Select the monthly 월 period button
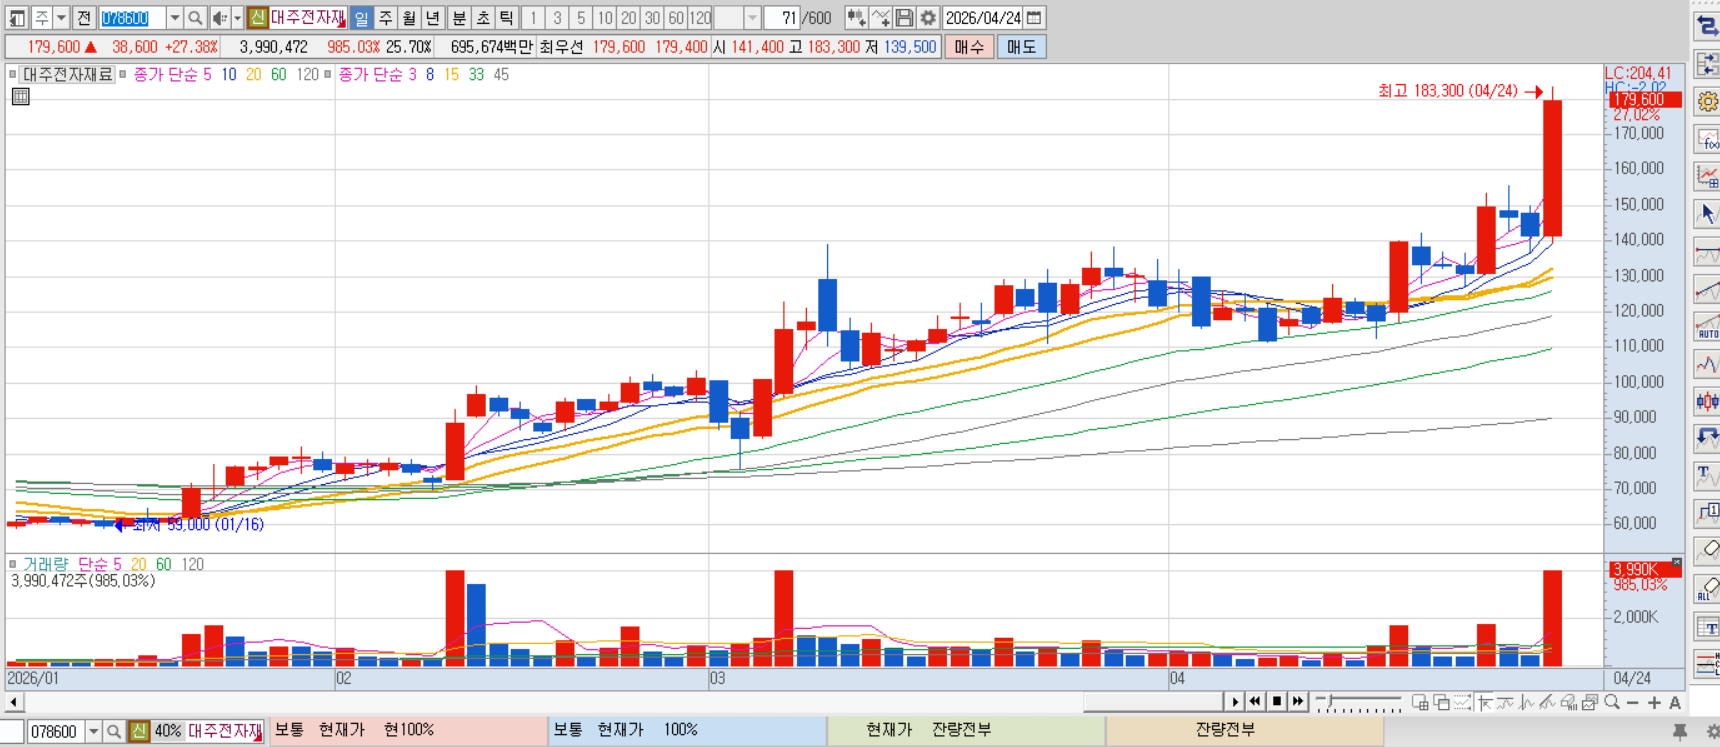Image resolution: width=1720 pixels, height=747 pixels. pos(409,18)
